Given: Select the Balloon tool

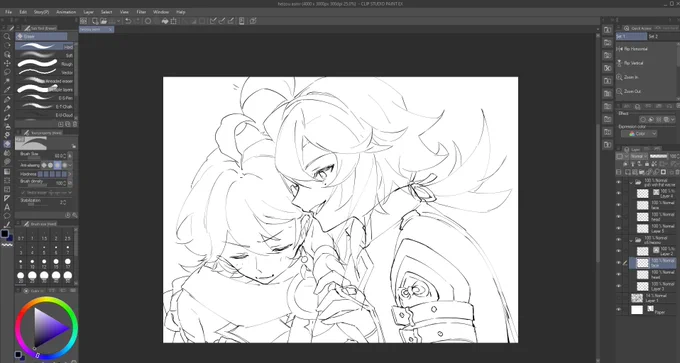Looking at the screenshot, I should tap(7, 216).
